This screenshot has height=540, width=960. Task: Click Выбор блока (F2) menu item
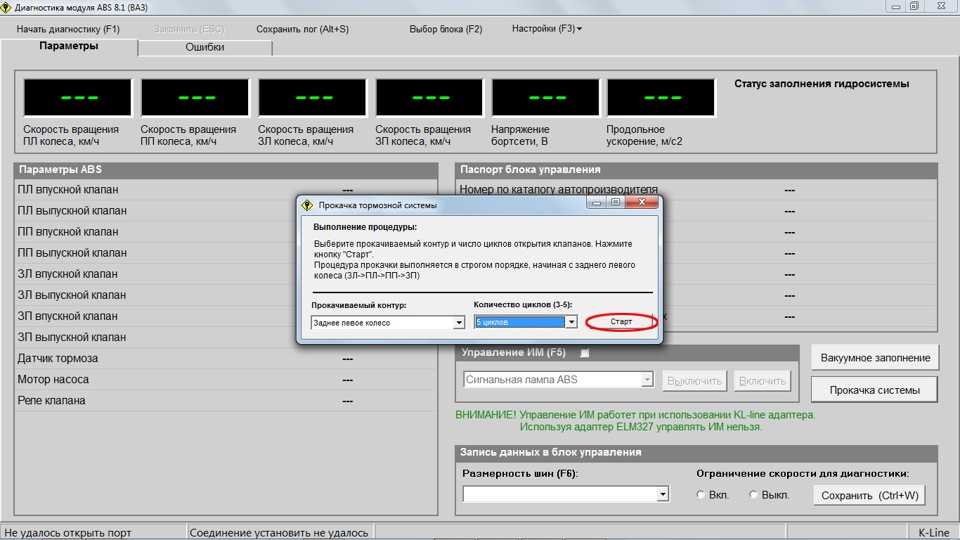(x=445, y=29)
